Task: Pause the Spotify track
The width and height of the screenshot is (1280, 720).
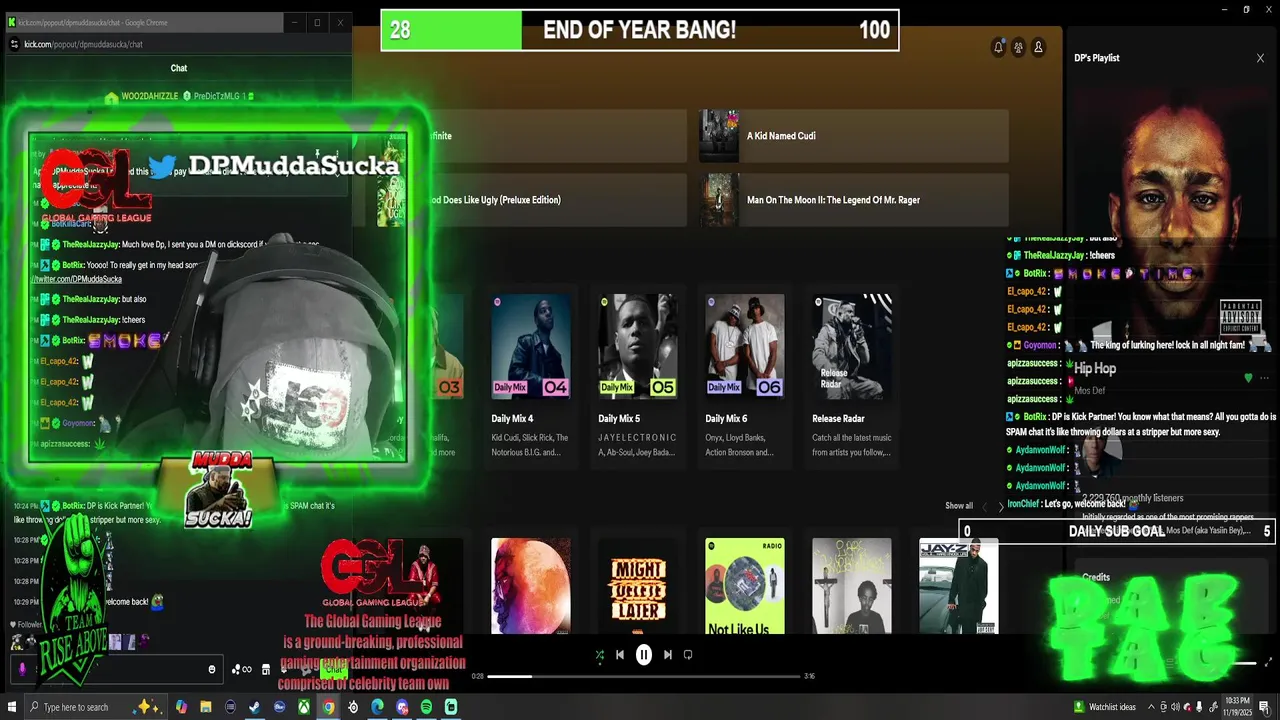Action: coord(644,655)
